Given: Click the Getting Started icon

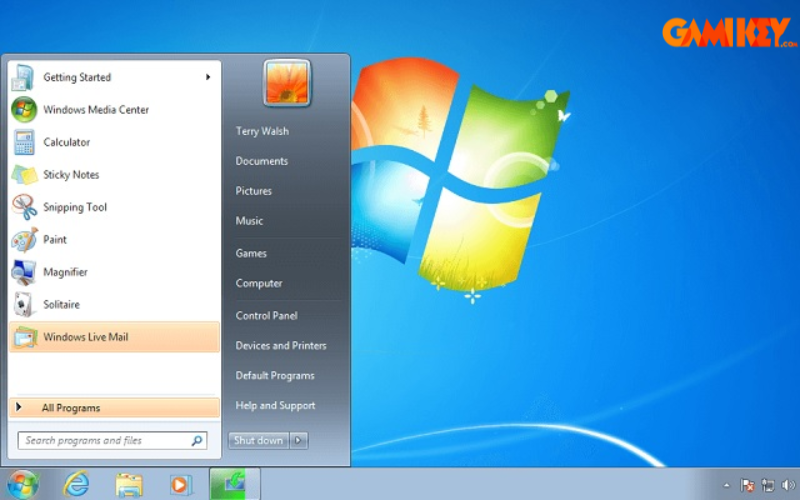Looking at the screenshot, I should (24, 77).
